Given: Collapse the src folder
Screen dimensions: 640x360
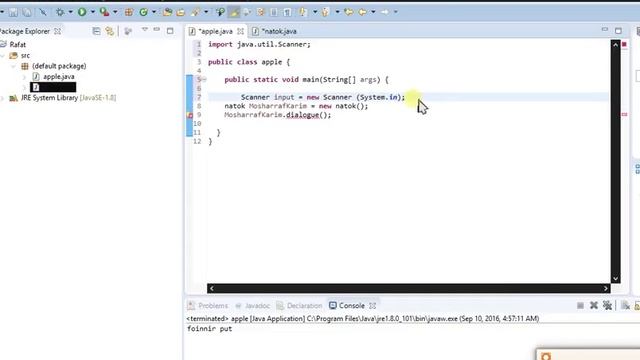Looking at the screenshot, I should coord(3,55).
